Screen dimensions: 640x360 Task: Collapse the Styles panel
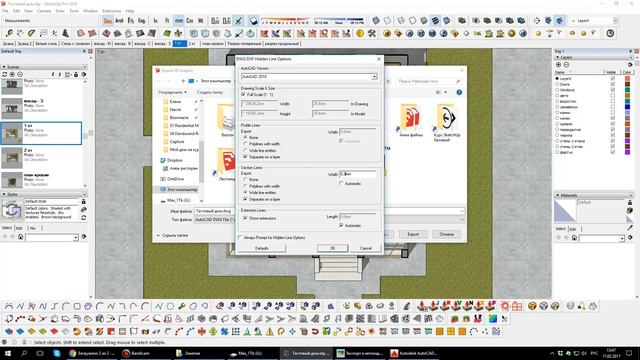4,194
